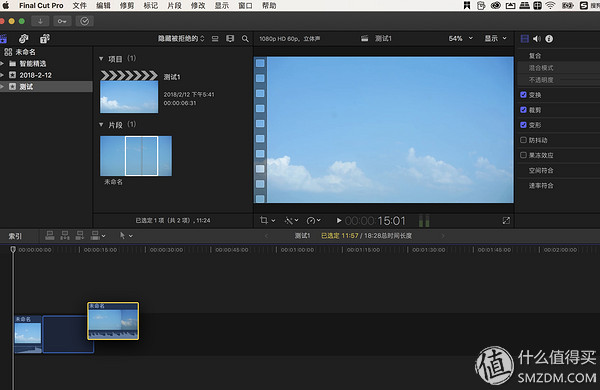Toggle browser clip appearance list icon

point(215,39)
